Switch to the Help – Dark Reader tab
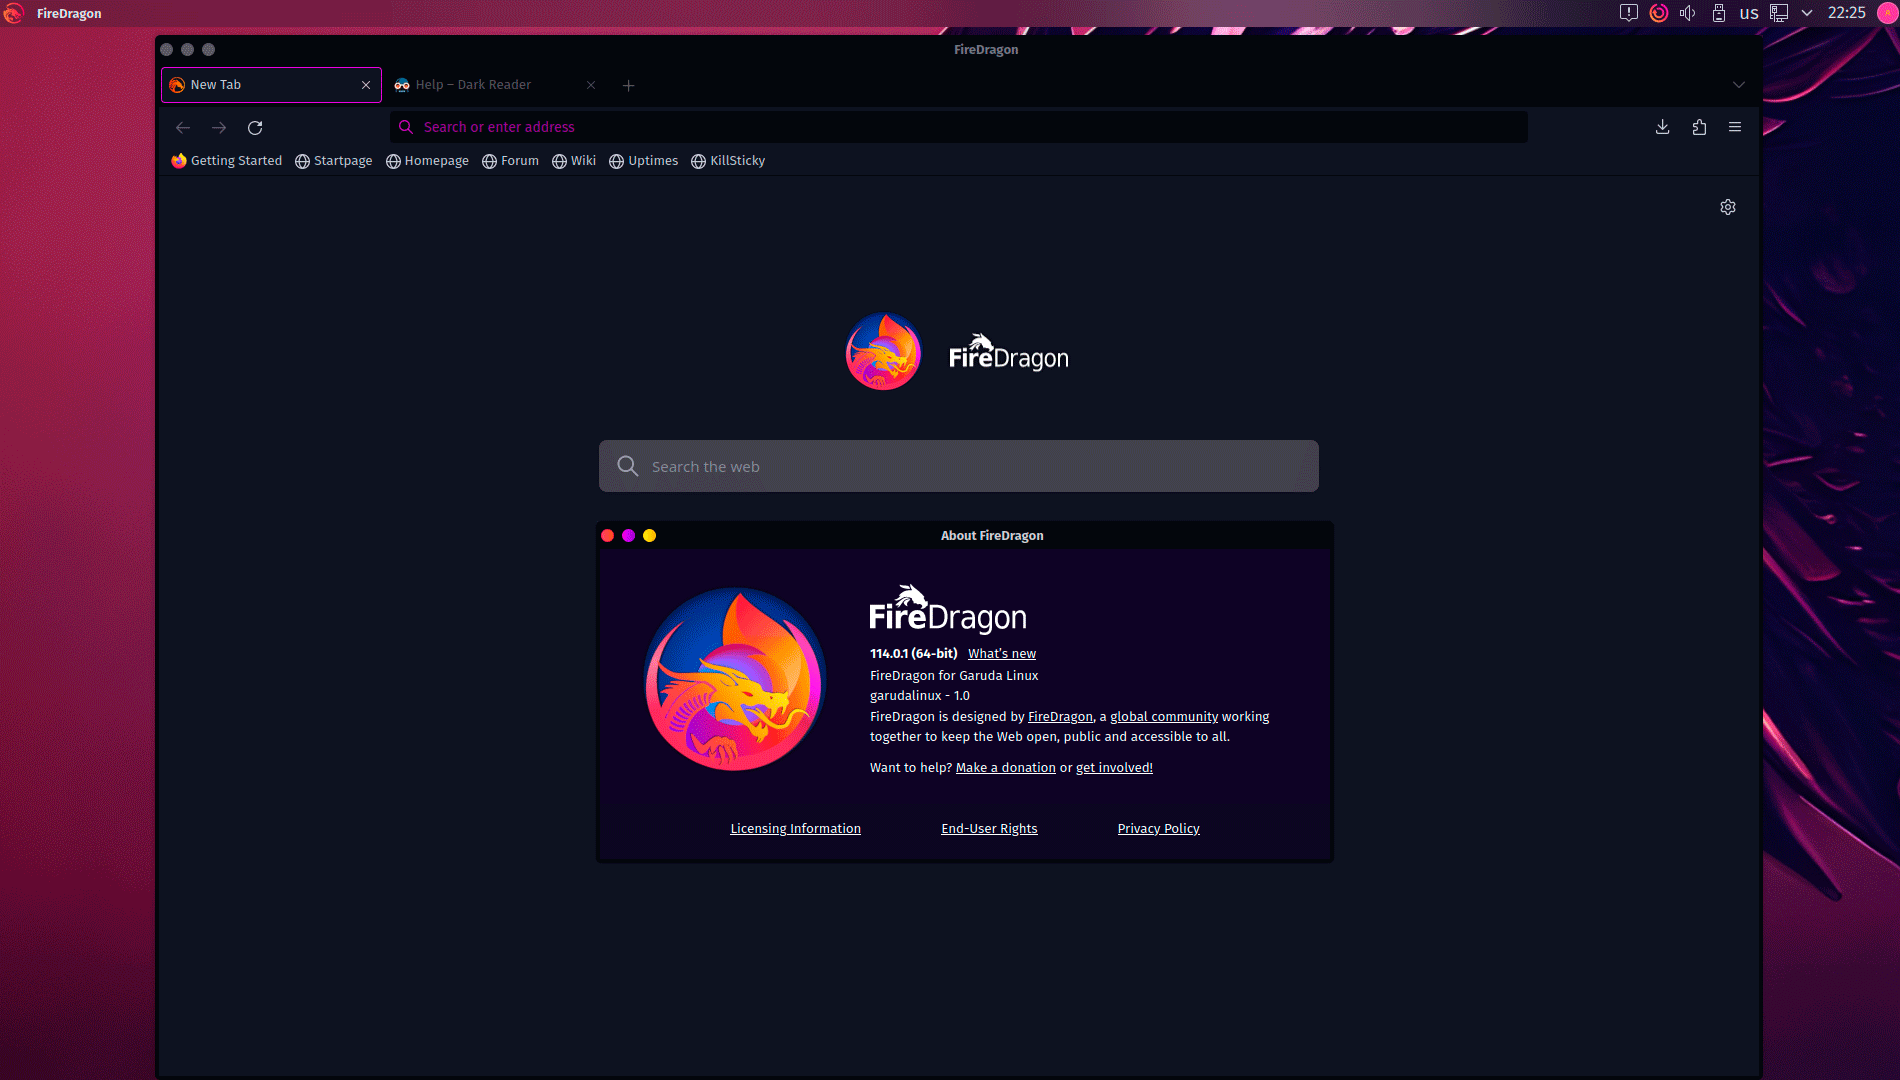 (497, 85)
